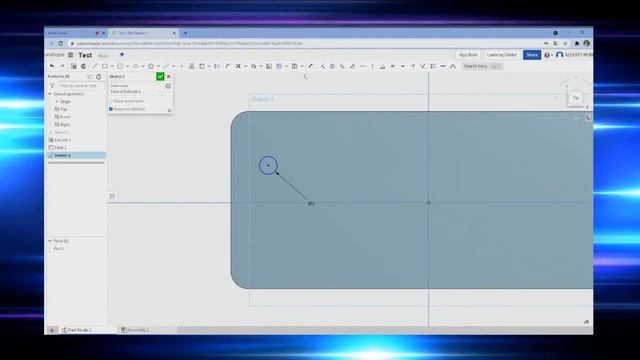Open the App Store

(468, 55)
